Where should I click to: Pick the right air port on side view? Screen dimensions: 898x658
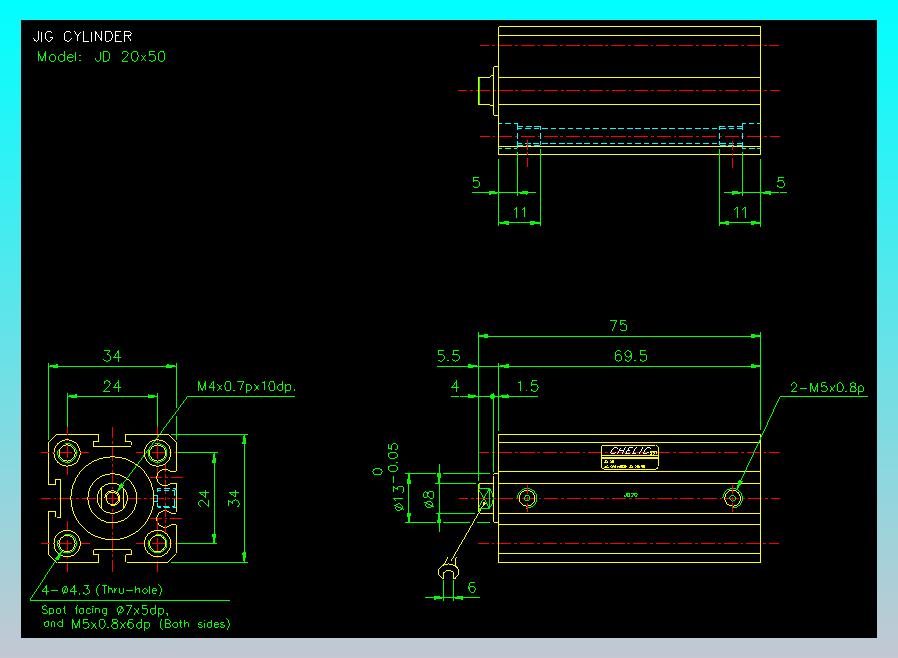(735, 498)
